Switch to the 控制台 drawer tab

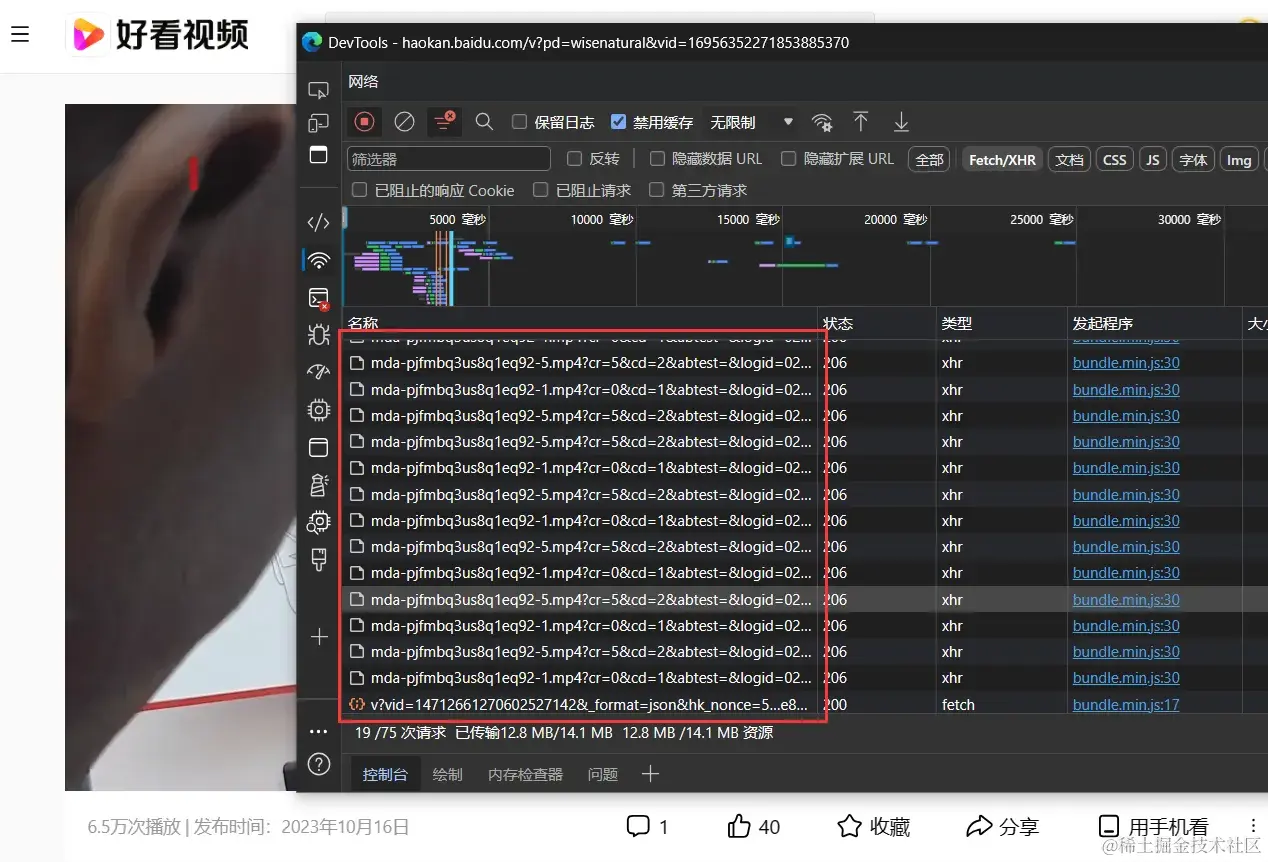pos(385,774)
